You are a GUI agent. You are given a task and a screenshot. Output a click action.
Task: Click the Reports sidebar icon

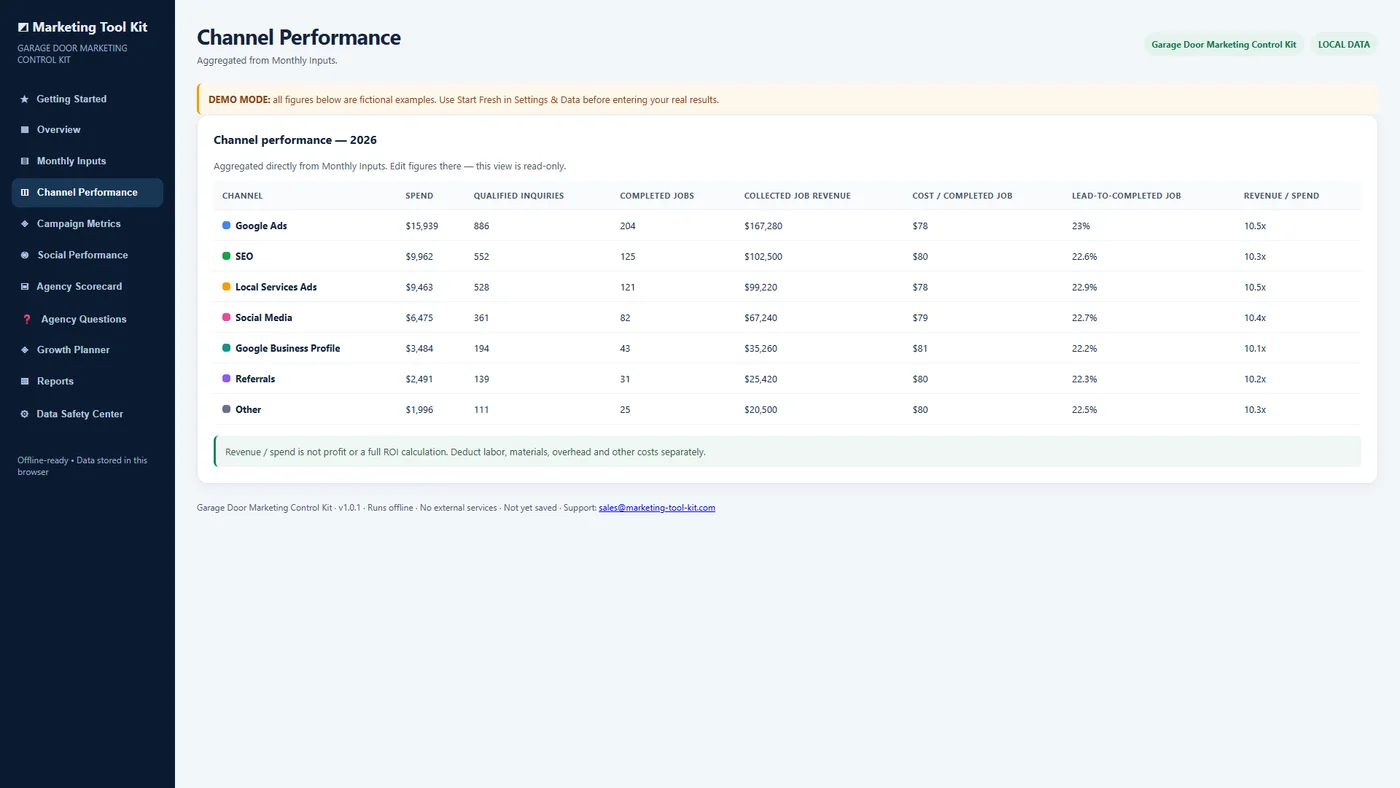[x=24, y=381]
